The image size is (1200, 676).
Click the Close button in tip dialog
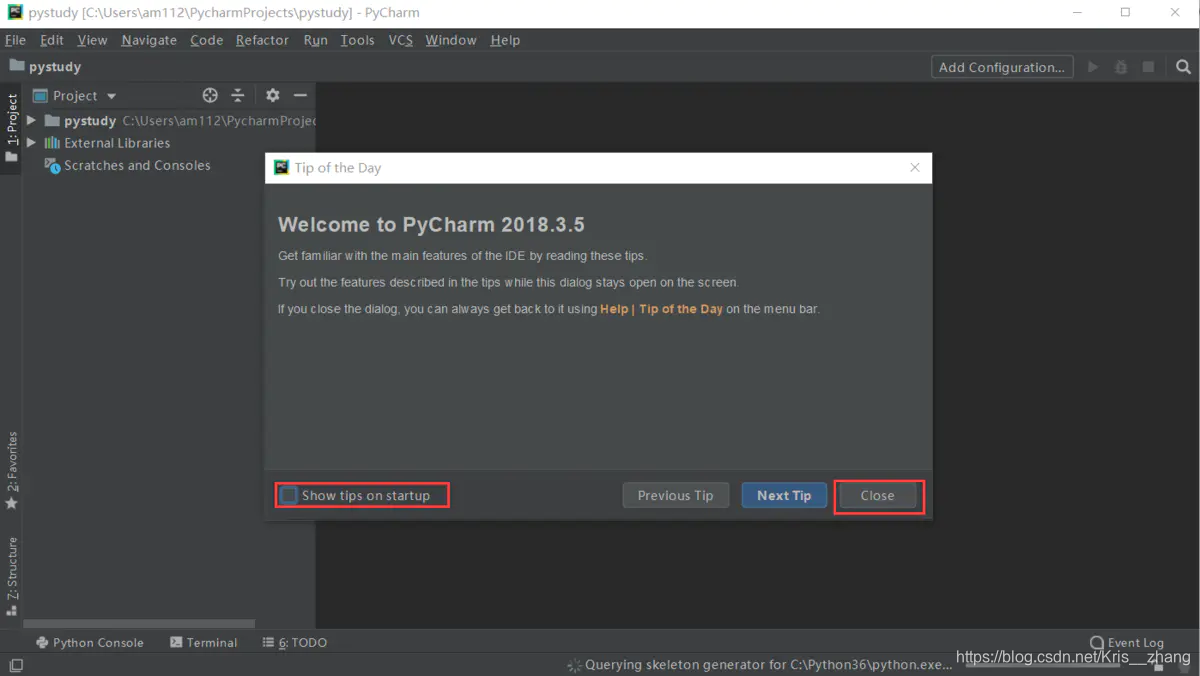click(878, 495)
